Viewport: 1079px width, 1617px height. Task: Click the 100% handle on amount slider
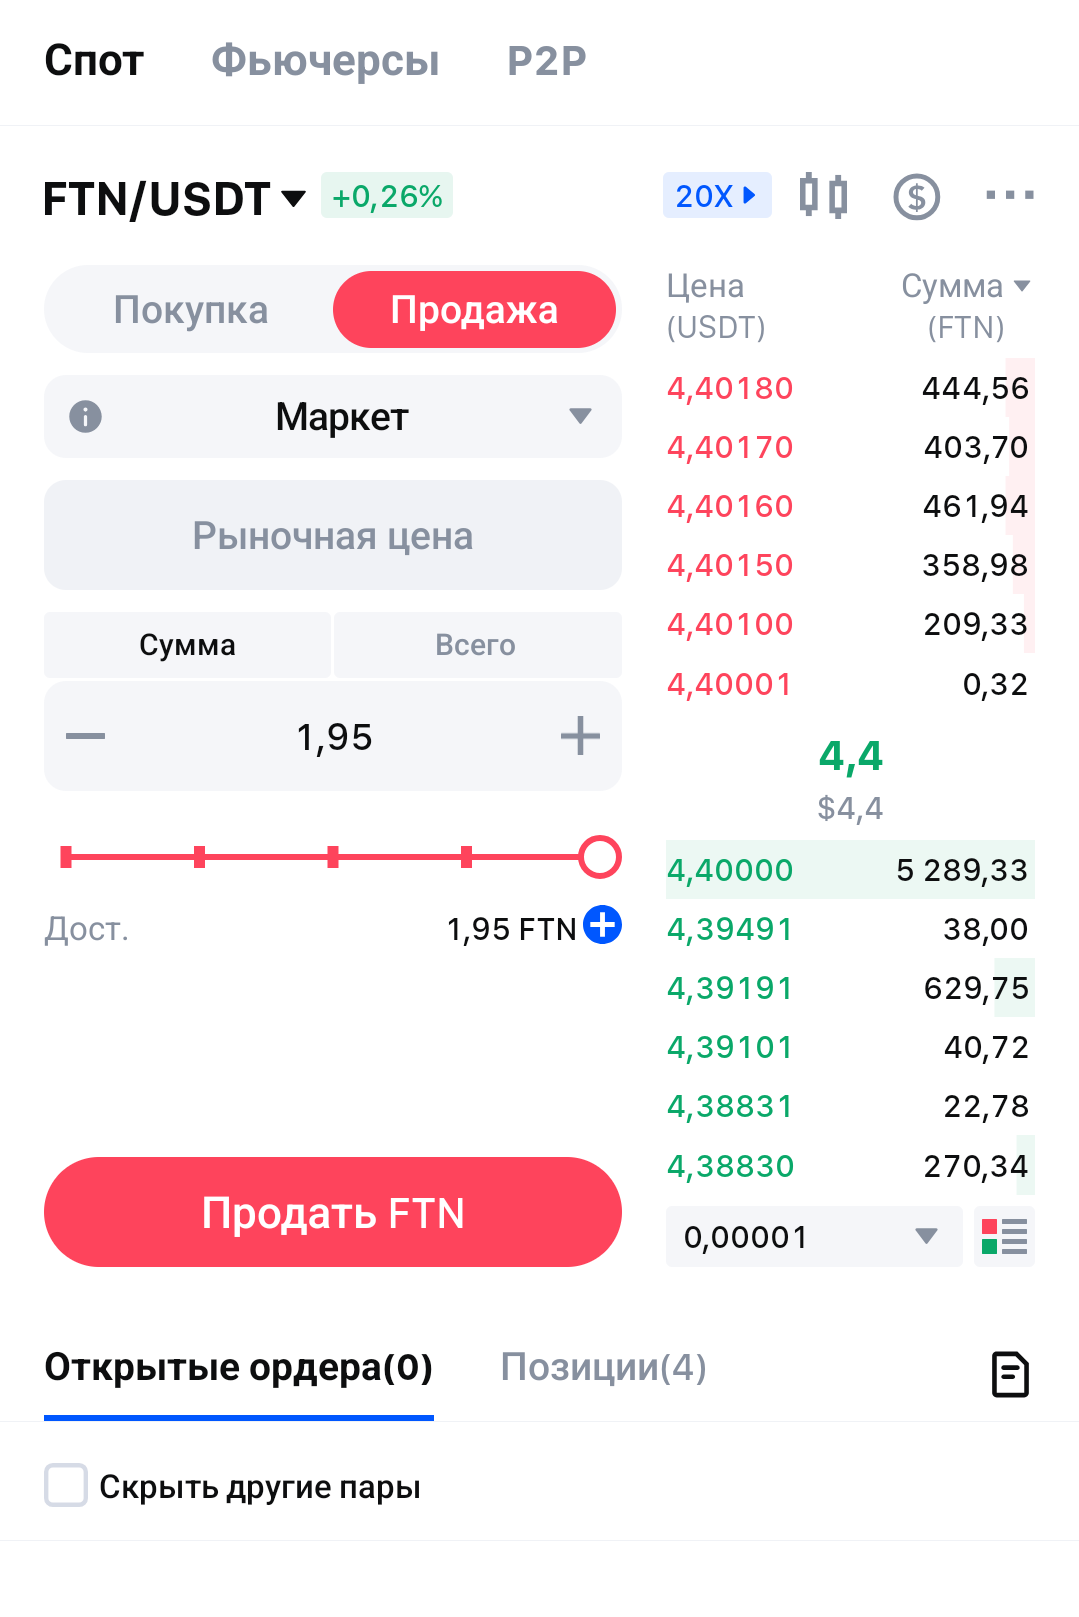click(x=600, y=857)
